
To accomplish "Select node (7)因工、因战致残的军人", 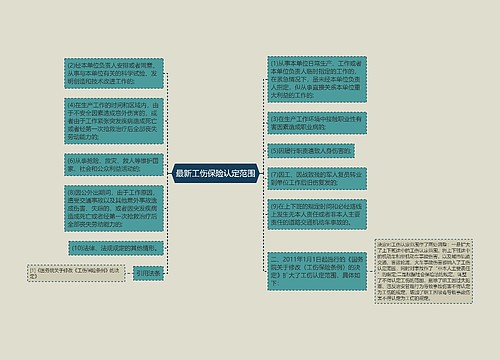I will (317, 179).
